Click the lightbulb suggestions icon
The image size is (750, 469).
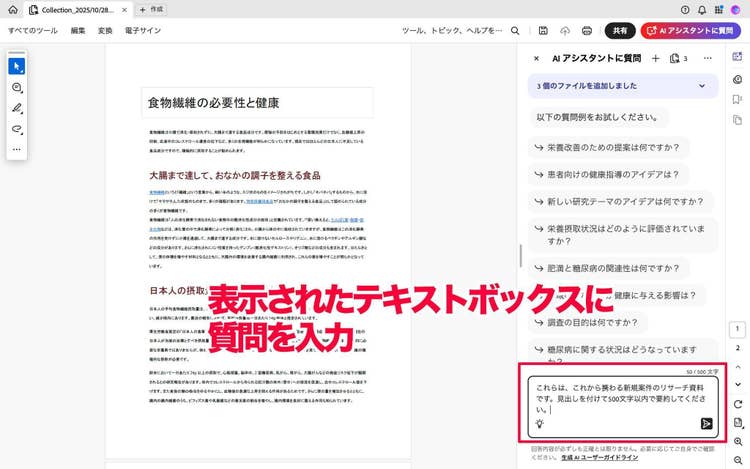[x=540, y=424]
